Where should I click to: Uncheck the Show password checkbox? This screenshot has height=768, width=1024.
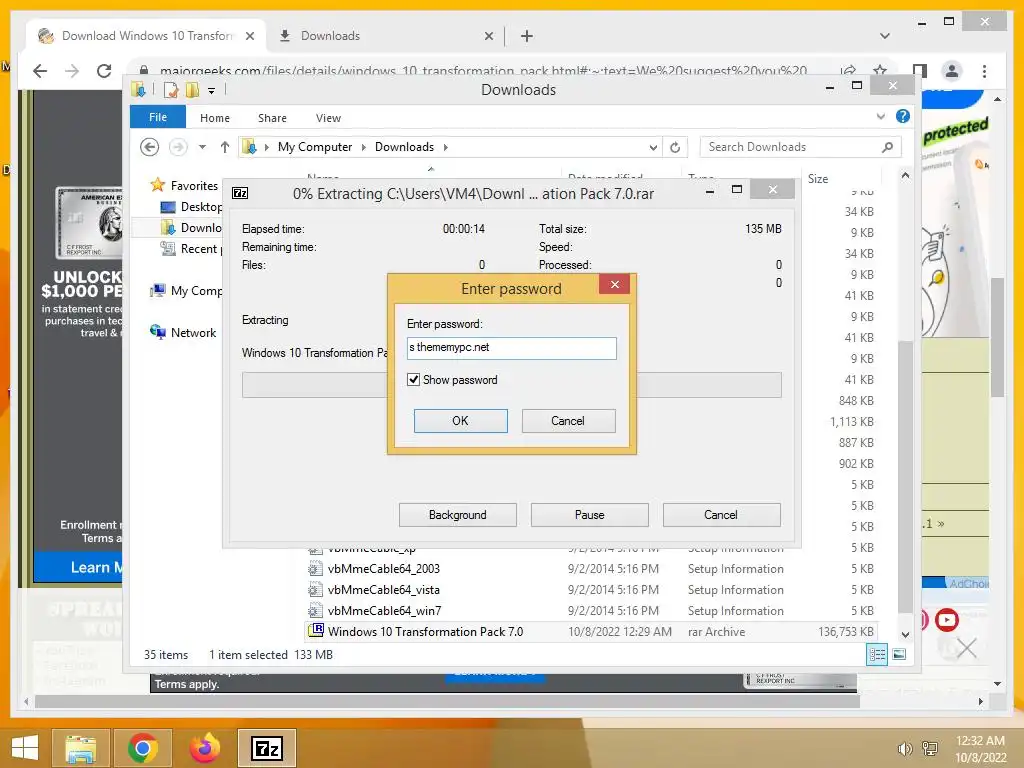point(413,379)
